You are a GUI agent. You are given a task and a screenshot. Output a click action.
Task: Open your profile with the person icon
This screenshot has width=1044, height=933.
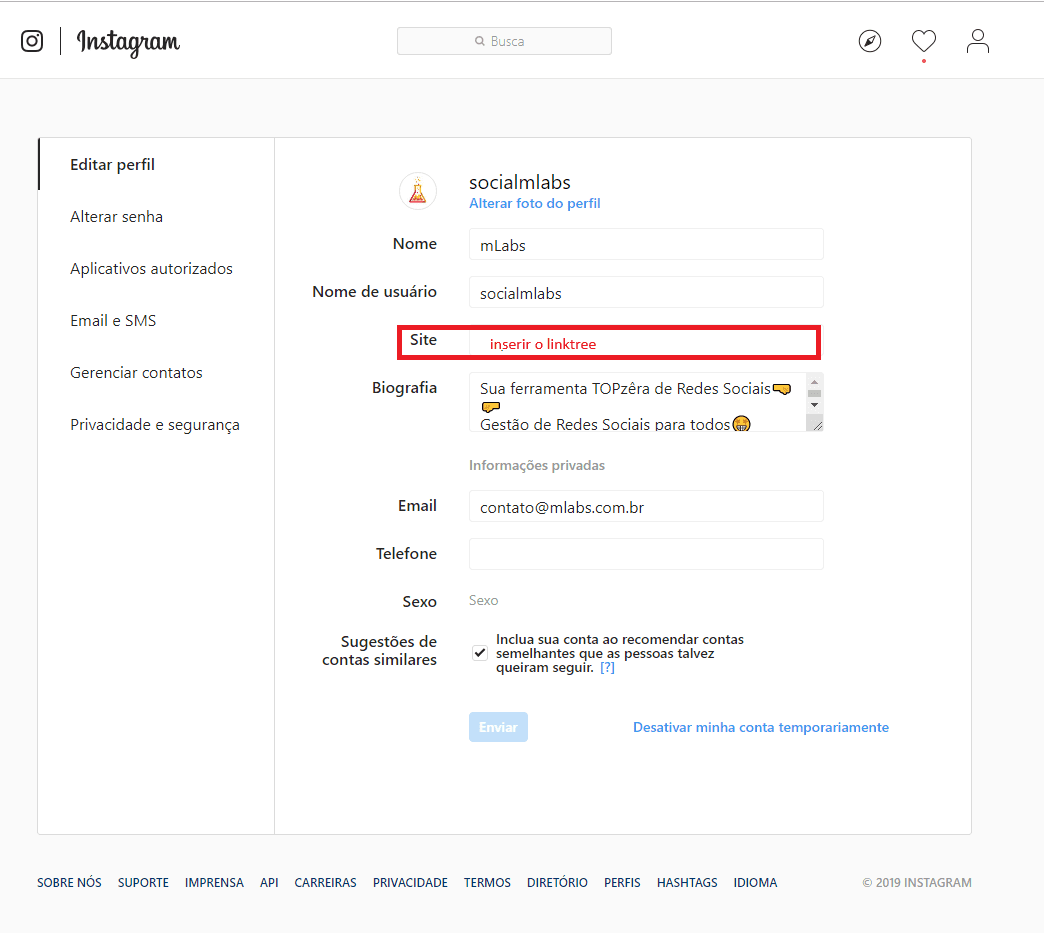tap(977, 41)
